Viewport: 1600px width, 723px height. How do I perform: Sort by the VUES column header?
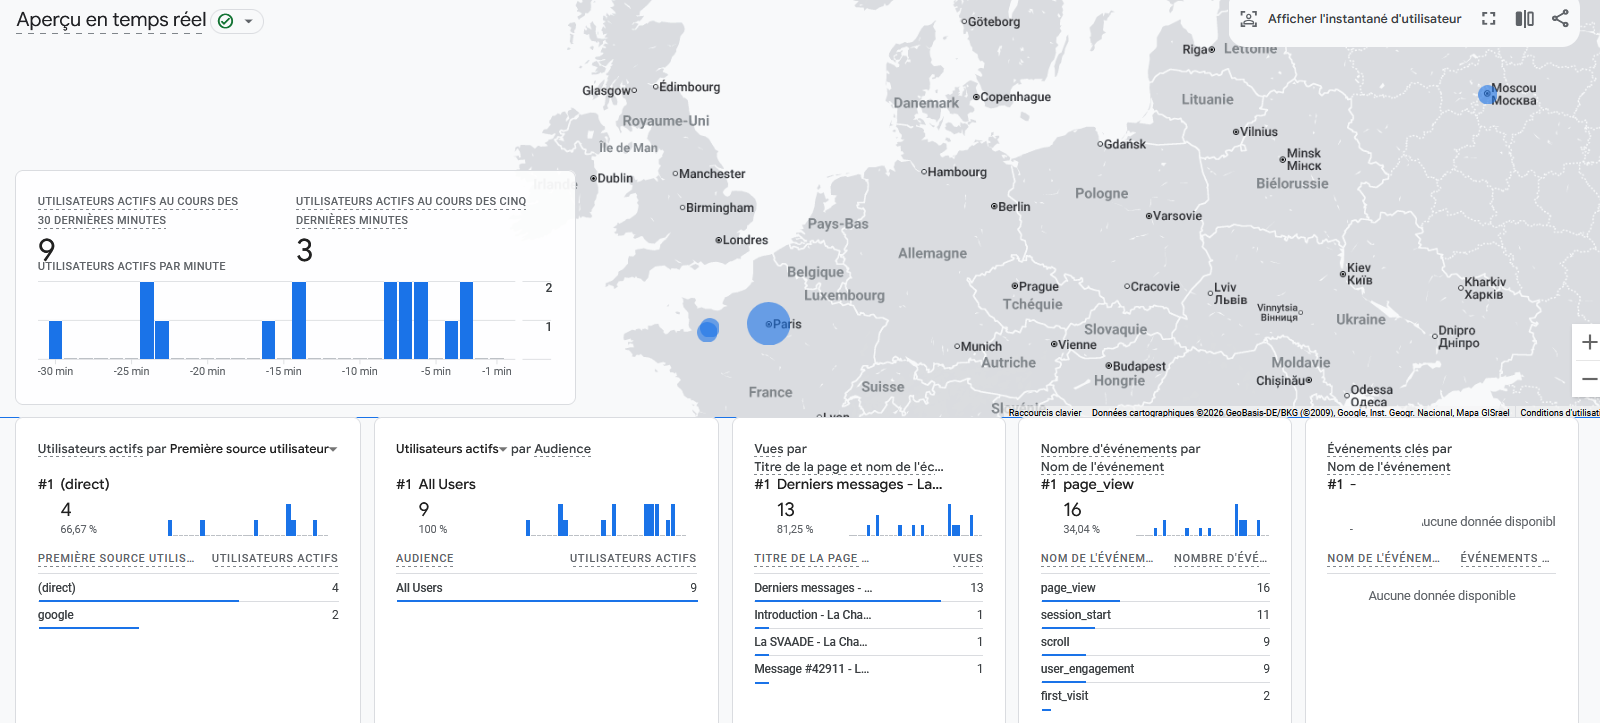[967, 558]
